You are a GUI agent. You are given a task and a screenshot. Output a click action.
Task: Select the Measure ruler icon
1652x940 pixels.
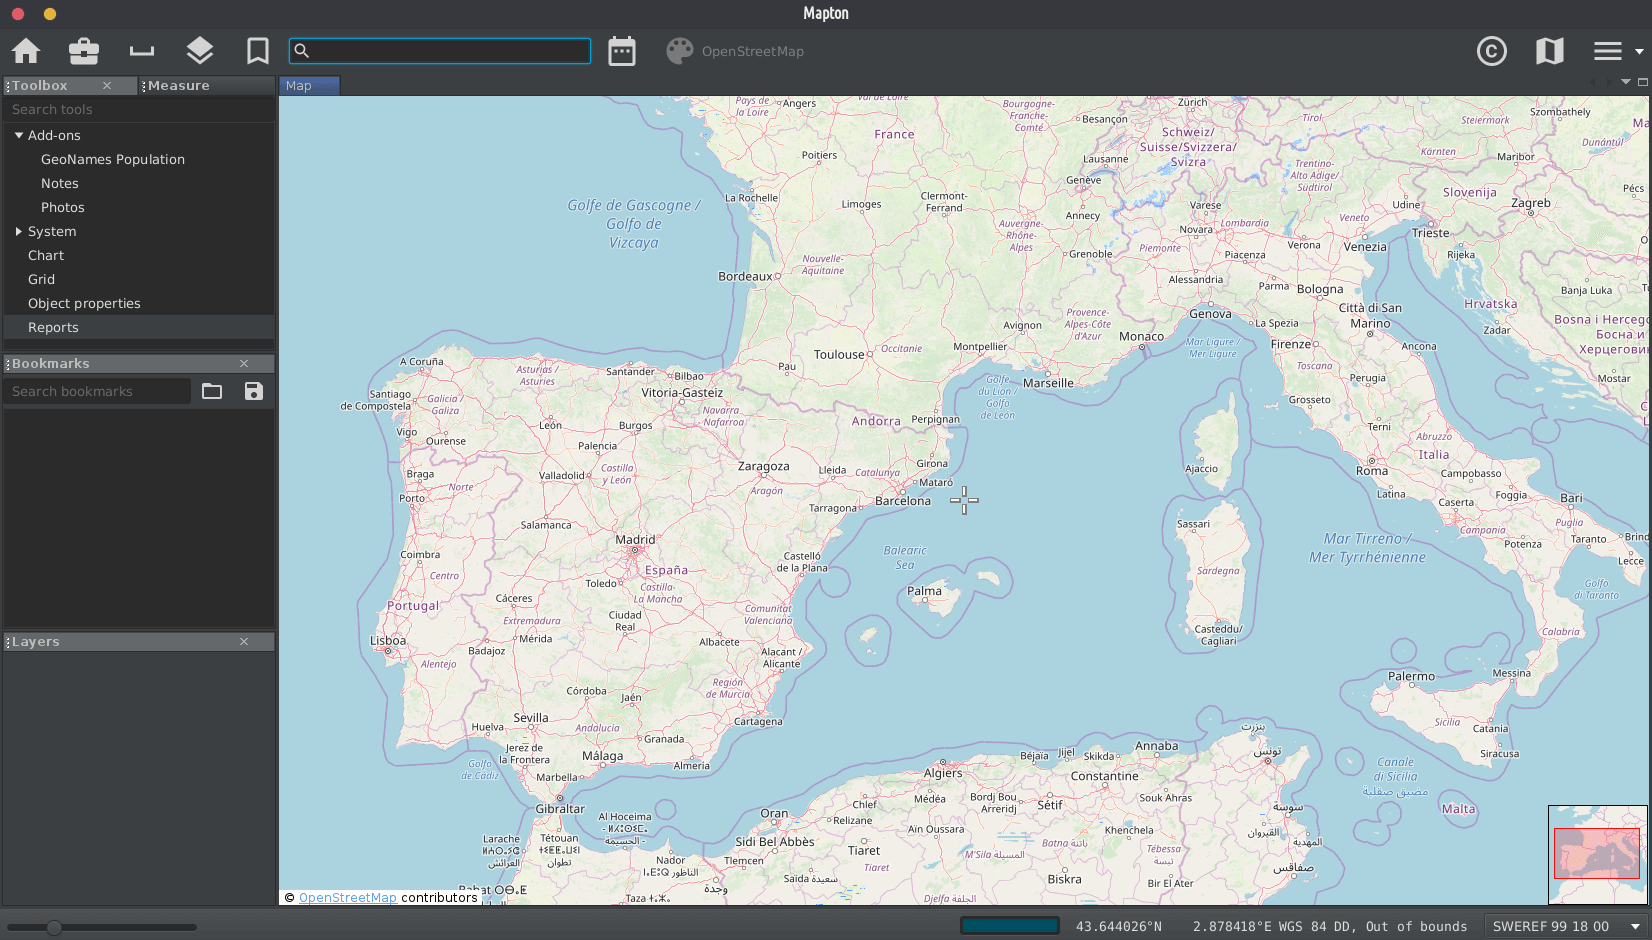click(x=142, y=51)
